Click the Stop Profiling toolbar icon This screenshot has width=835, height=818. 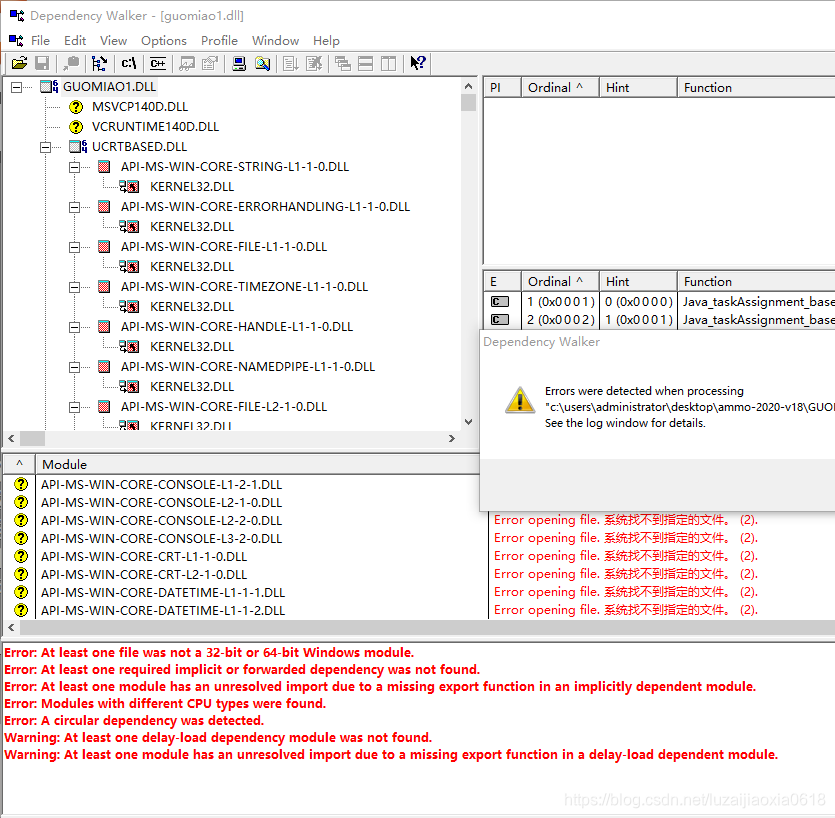[314, 63]
